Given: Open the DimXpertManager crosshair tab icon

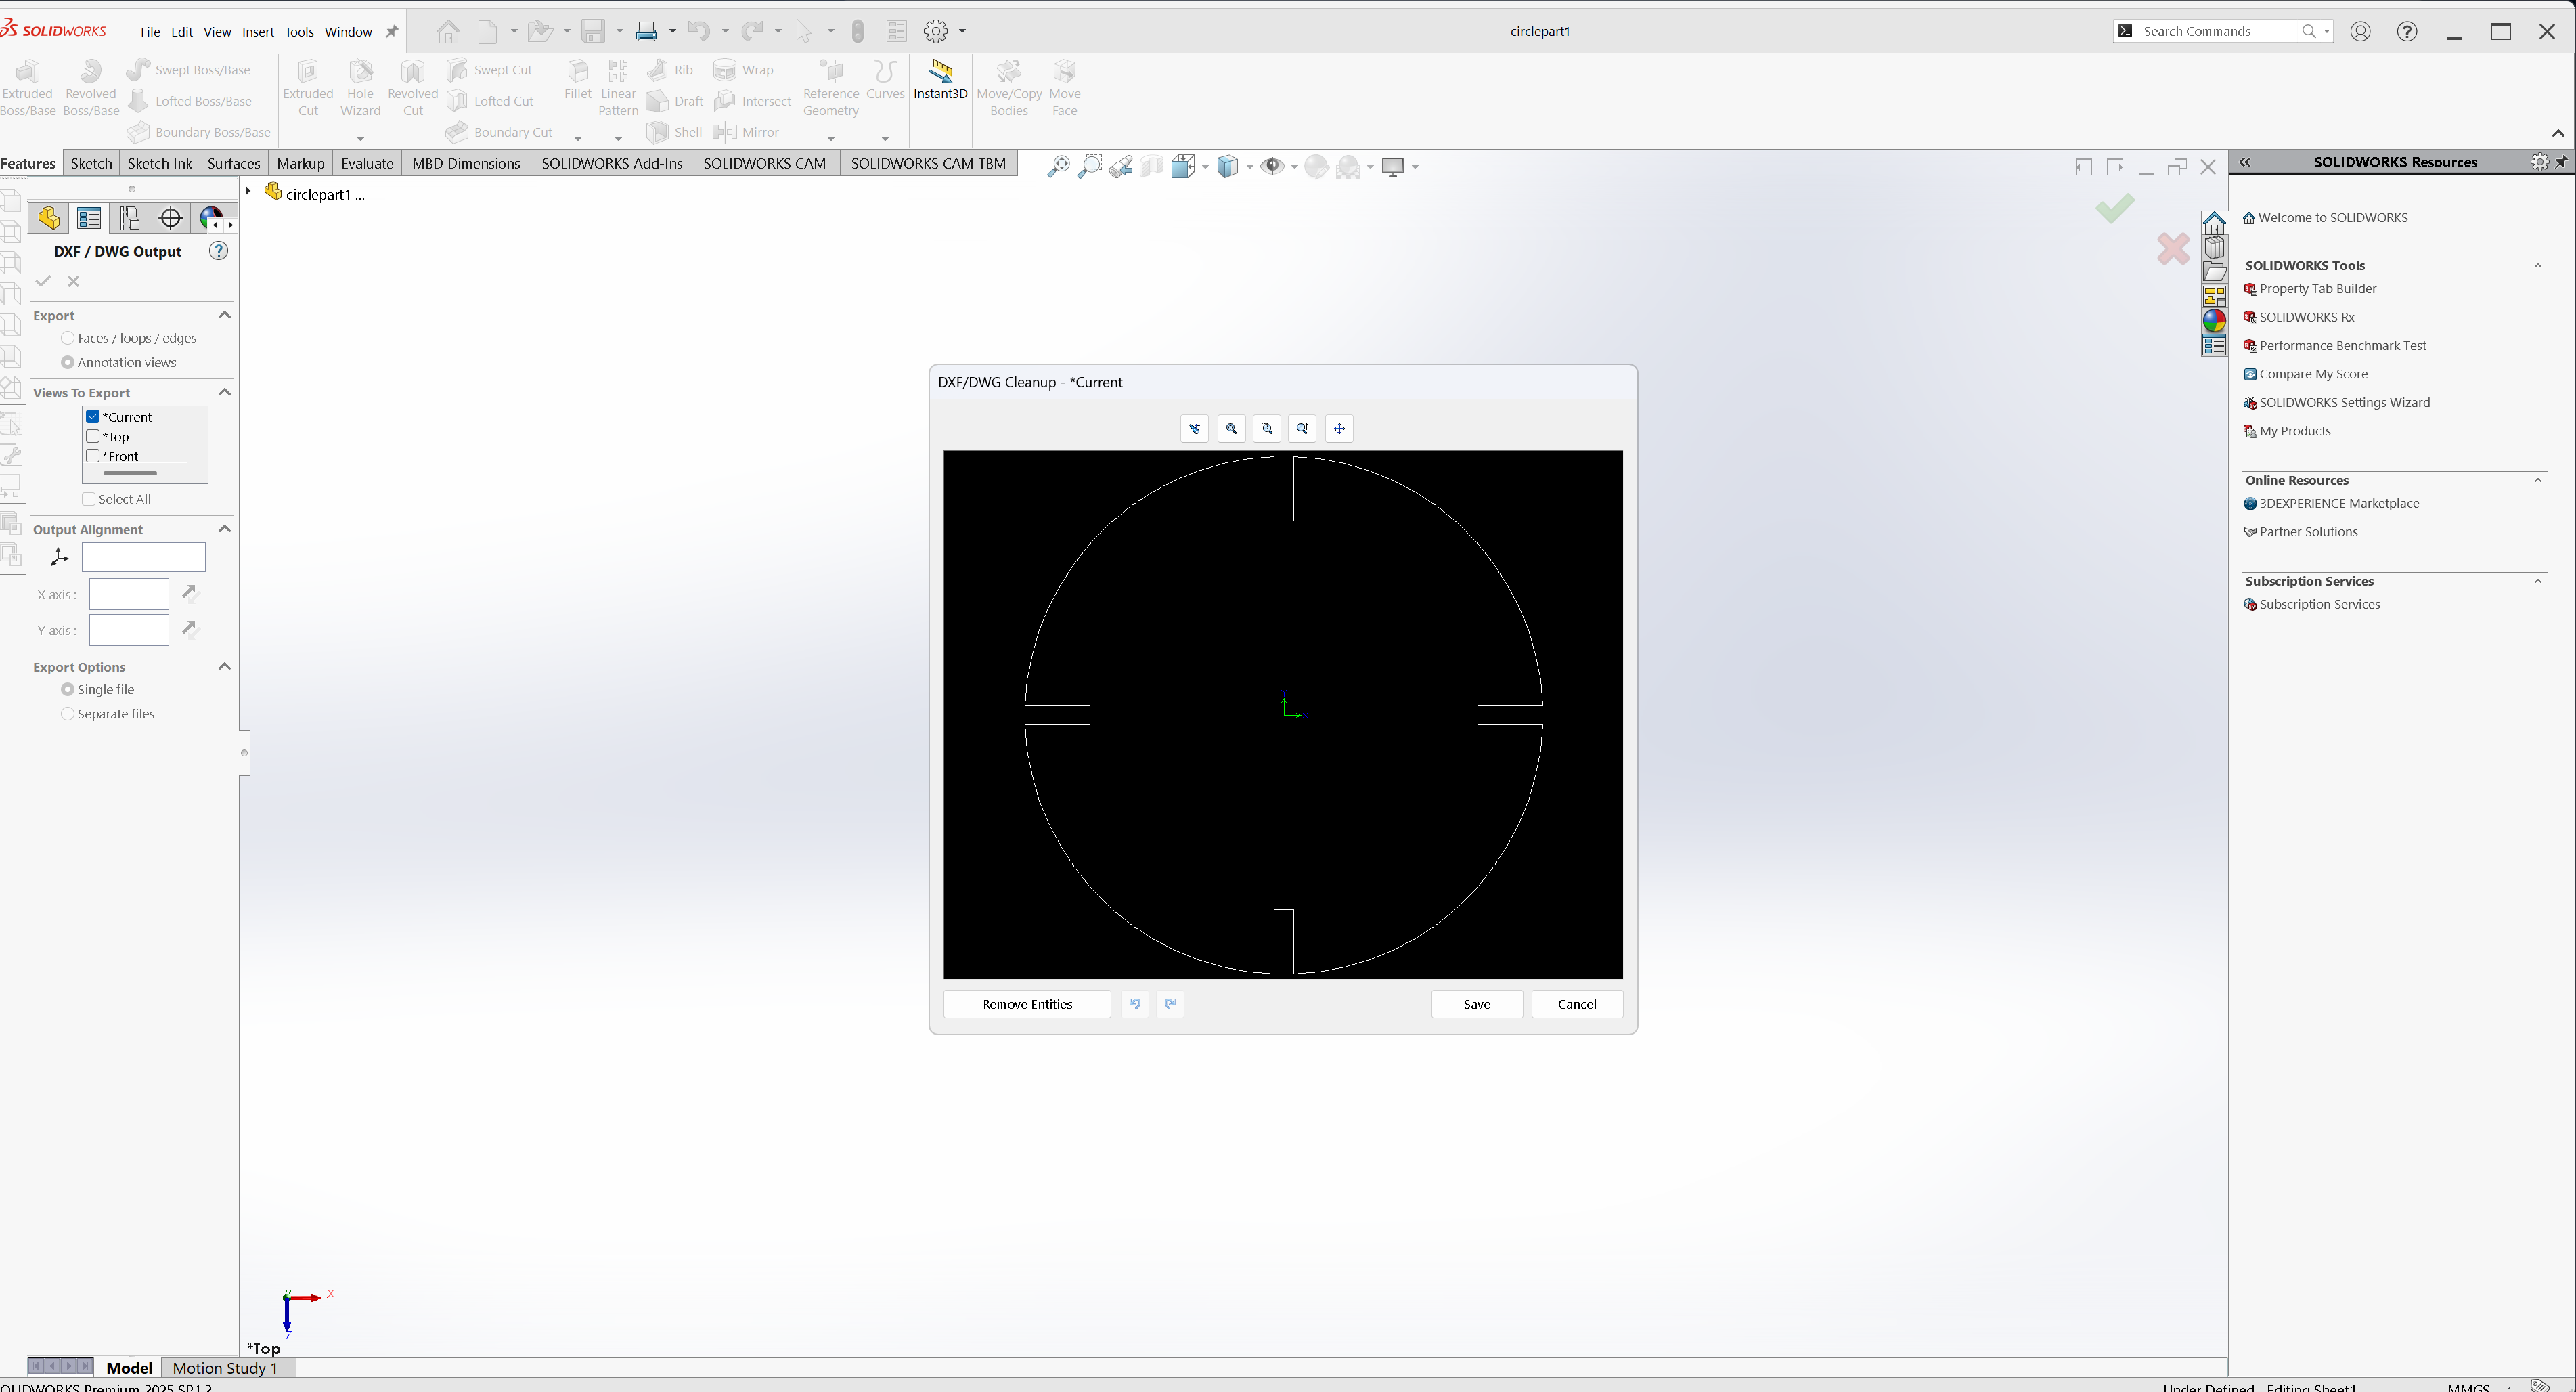Looking at the screenshot, I should [170, 218].
